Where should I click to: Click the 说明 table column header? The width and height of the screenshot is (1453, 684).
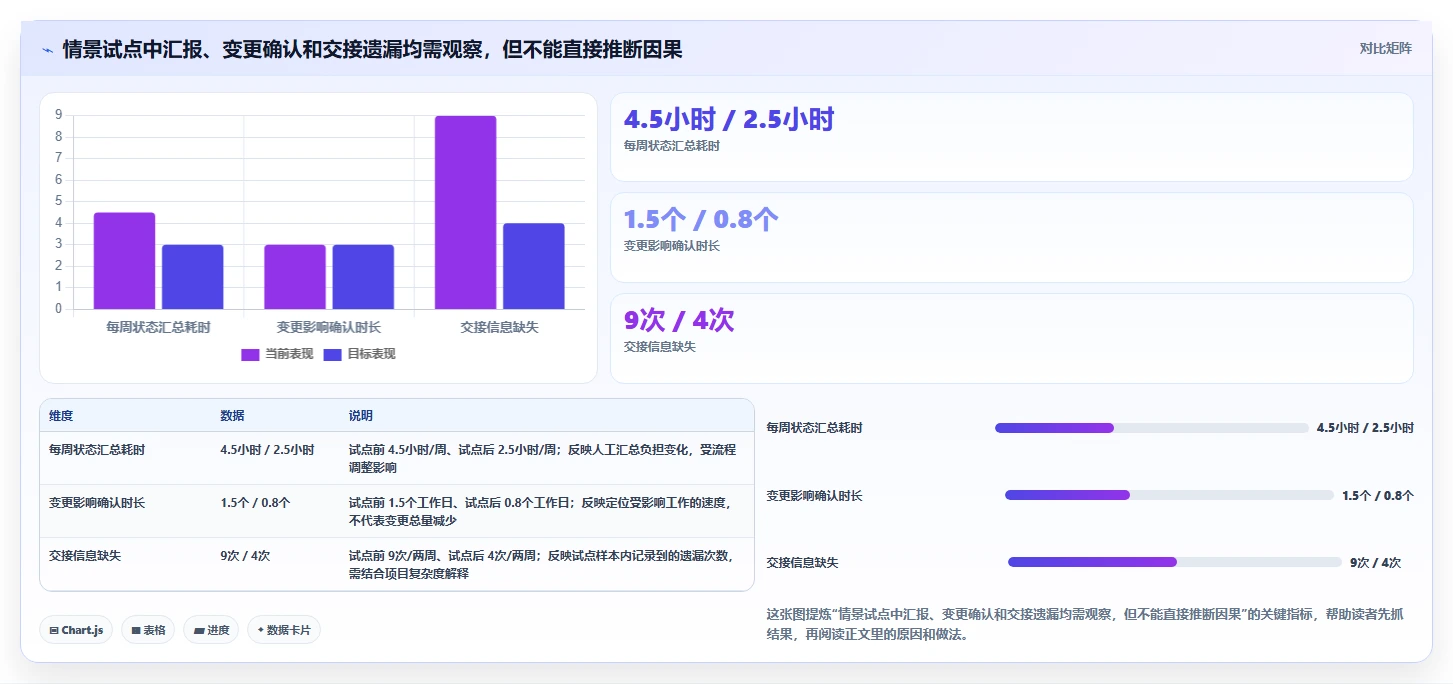pyautogui.click(x=360, y=416)
